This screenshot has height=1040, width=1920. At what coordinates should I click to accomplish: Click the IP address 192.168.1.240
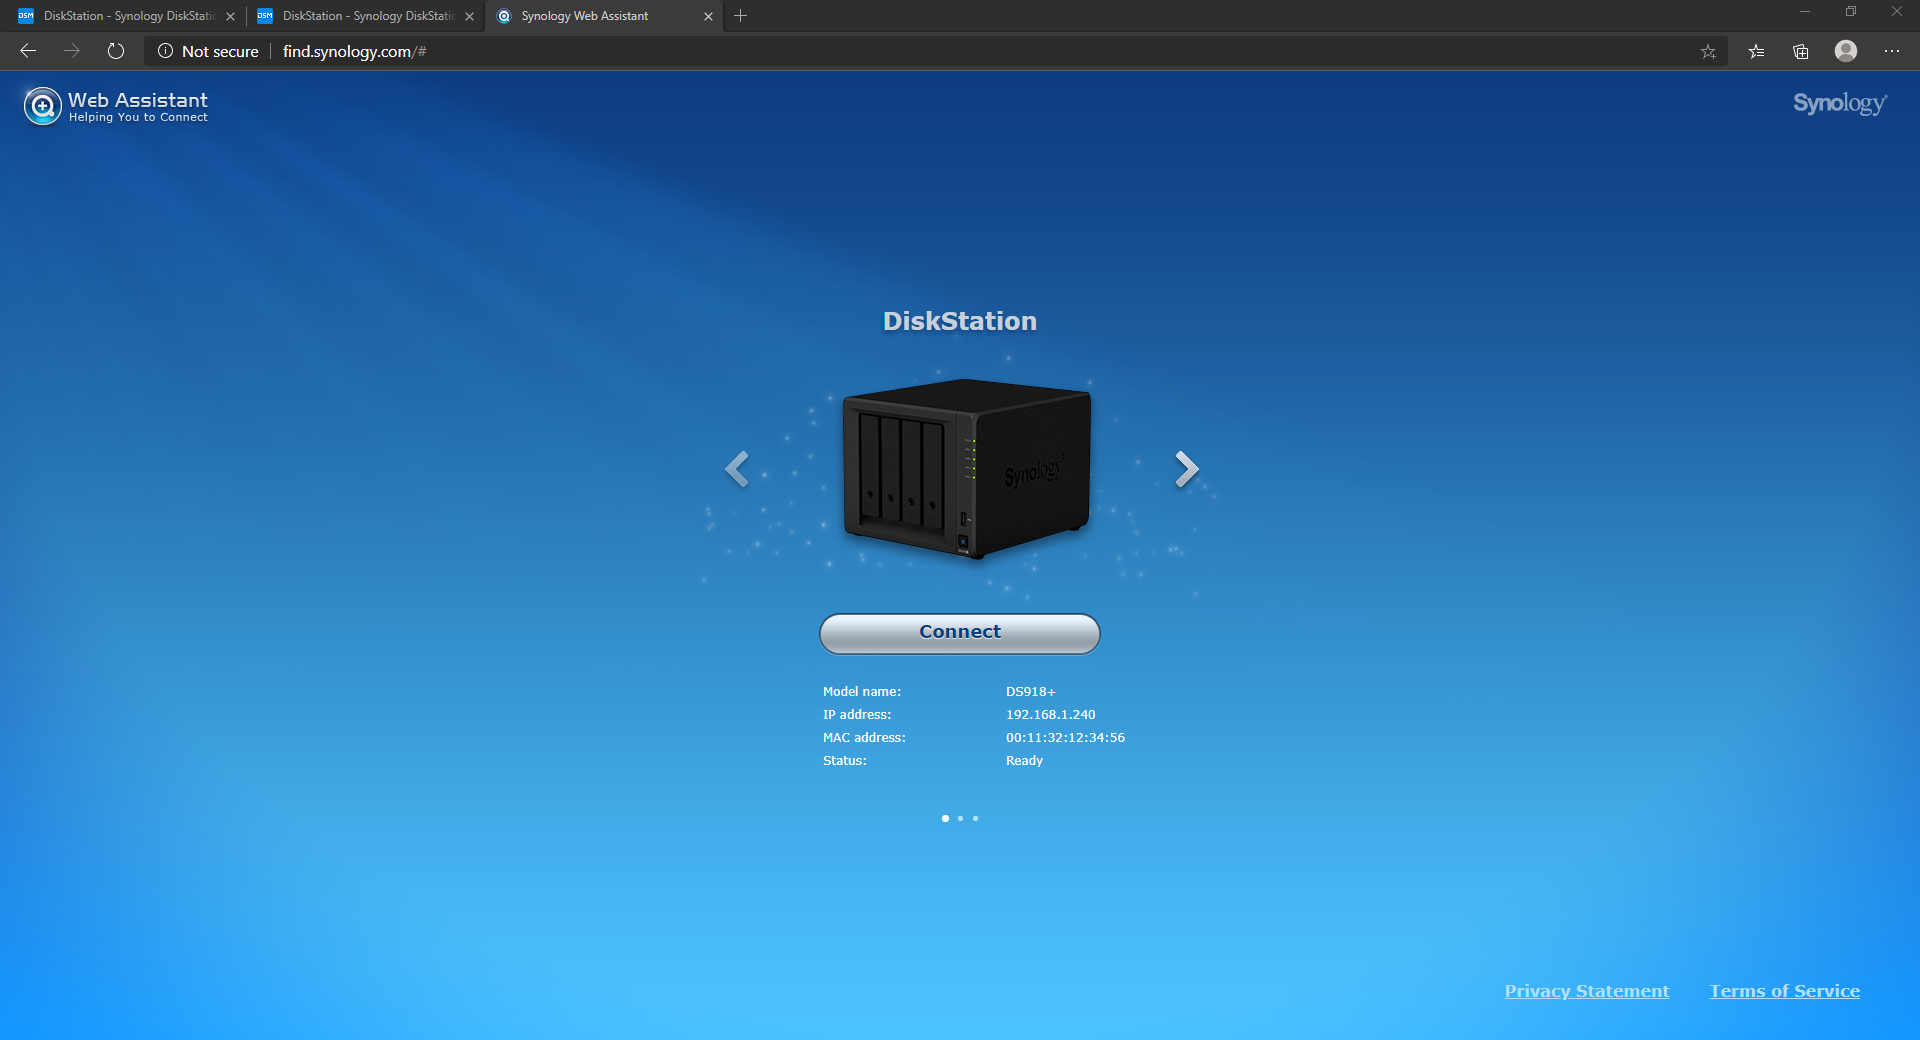tap(1050, 715)
